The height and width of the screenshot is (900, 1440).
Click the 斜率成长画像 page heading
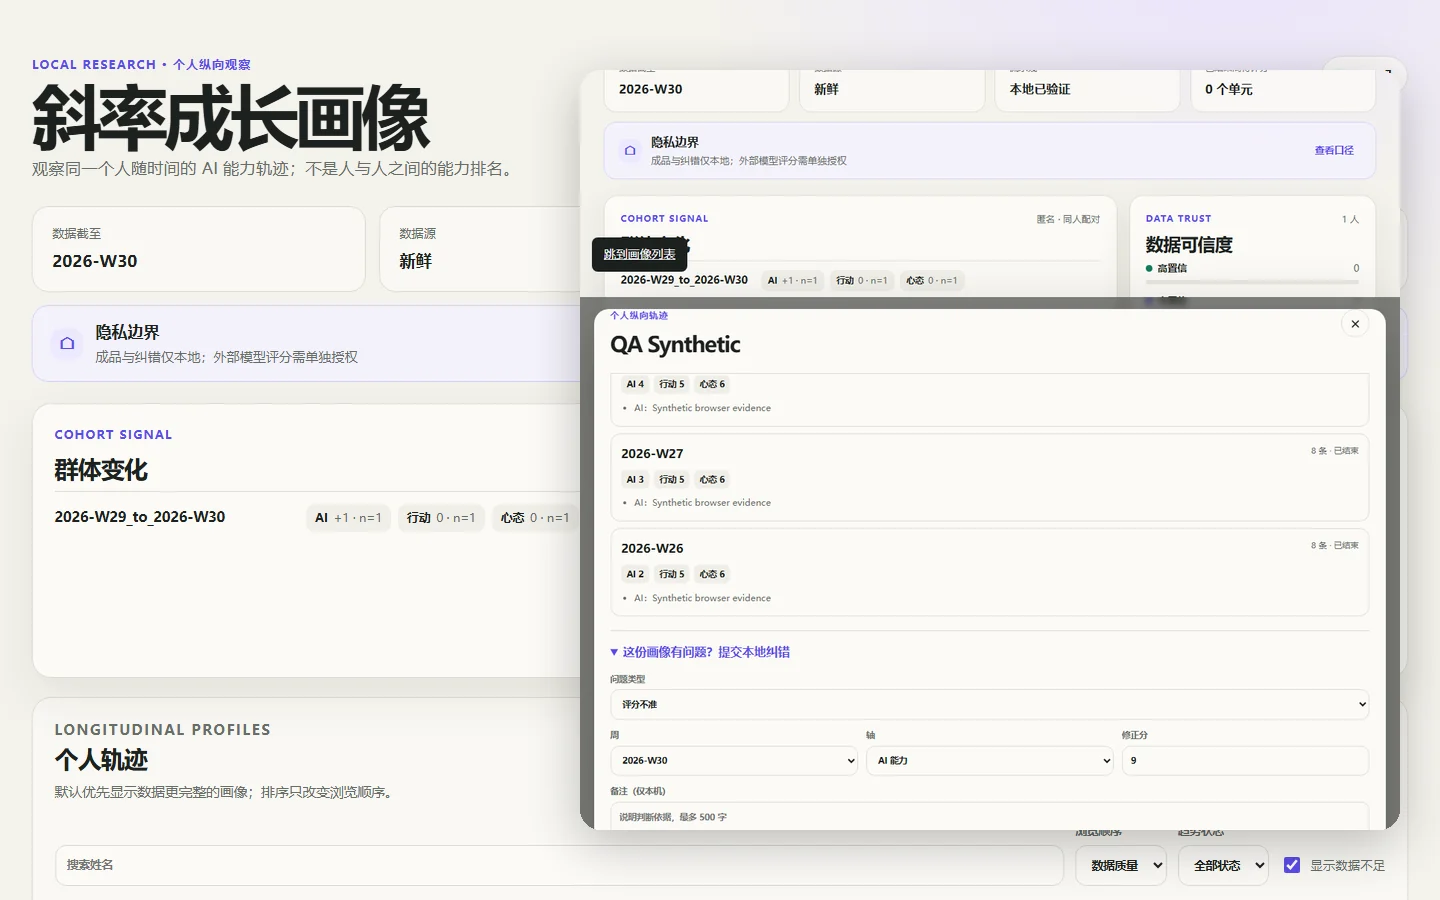(231, 118)
